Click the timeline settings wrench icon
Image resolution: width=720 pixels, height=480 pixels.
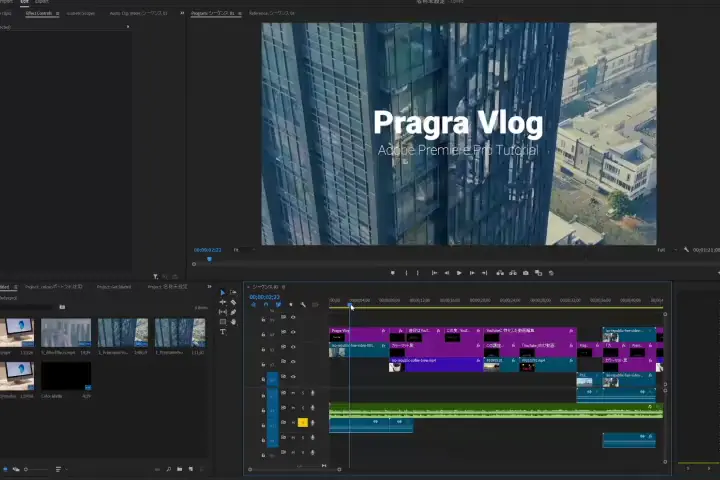(303, 305)
